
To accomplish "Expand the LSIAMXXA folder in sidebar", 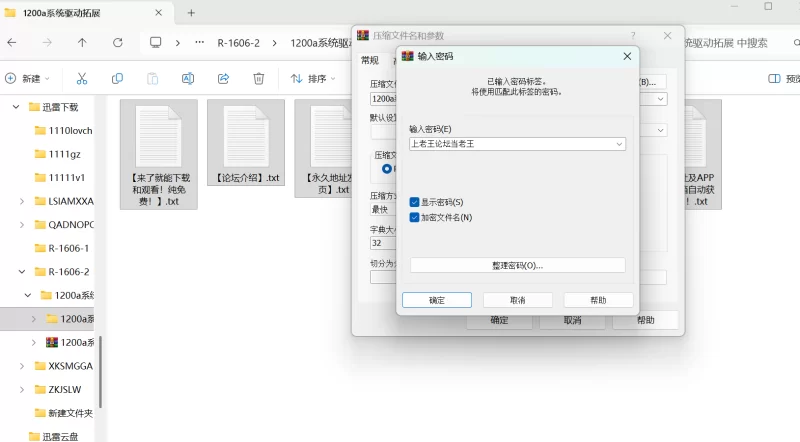I will [23, 201].
